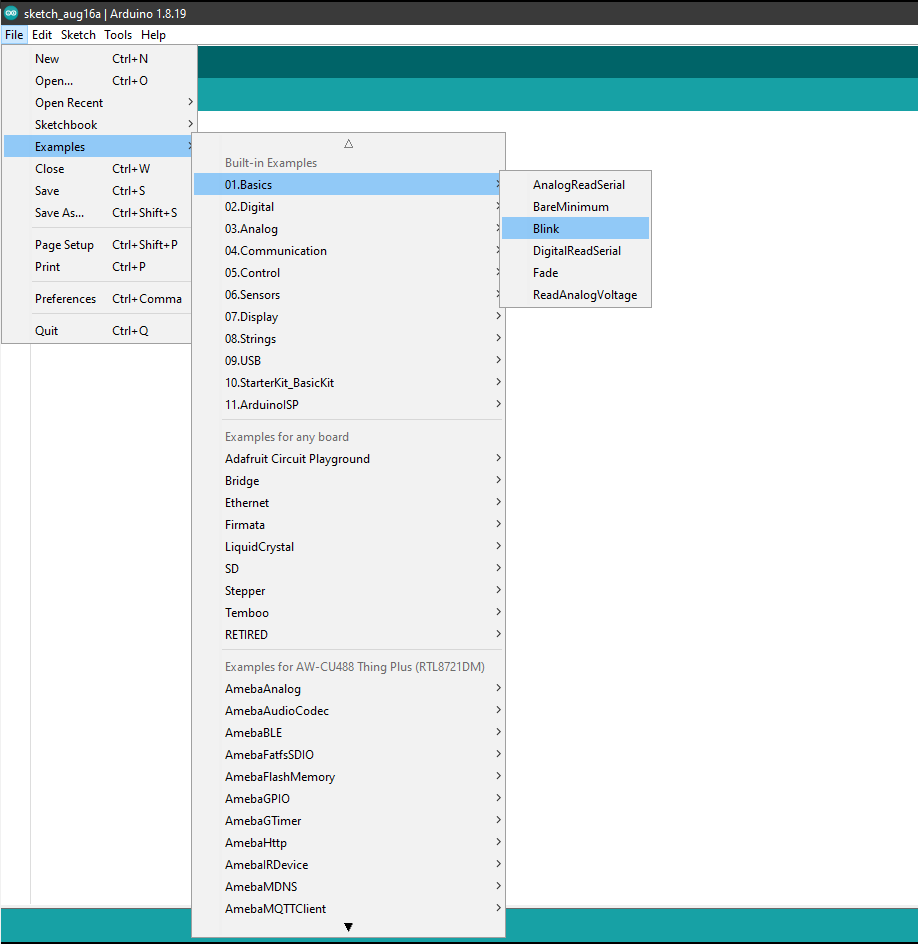Expand the AmebaFlashMemory examples
The height and width of the screenshot is (944, 918).
click(x=349, y=777)
